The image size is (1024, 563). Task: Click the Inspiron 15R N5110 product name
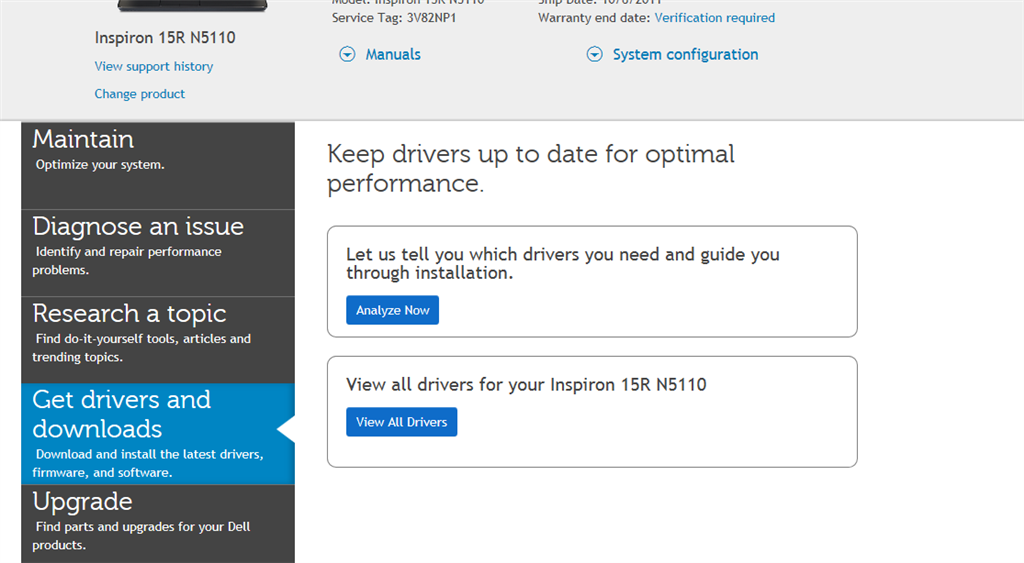coord(165,38)
